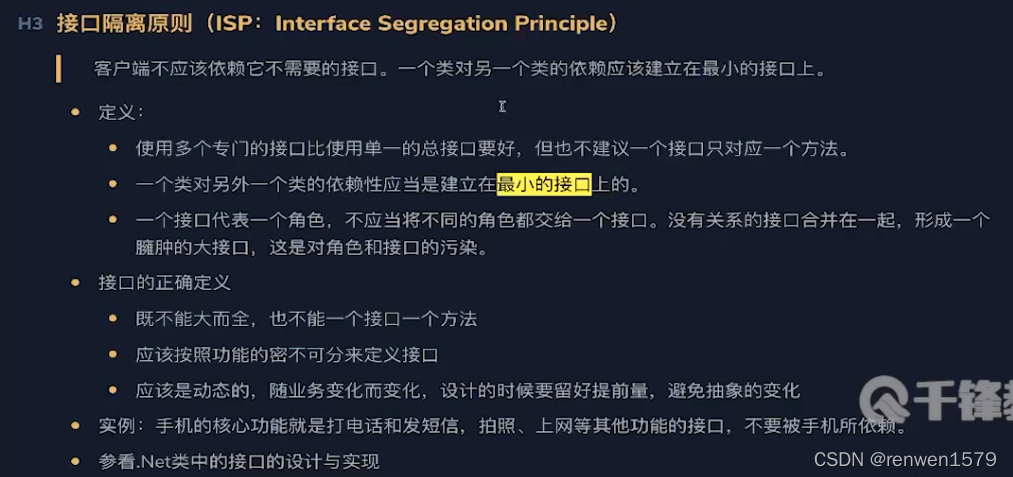Click the bullet before 实例 line
Viewport: 1013px width, 477px height.
tap(76, 426)
